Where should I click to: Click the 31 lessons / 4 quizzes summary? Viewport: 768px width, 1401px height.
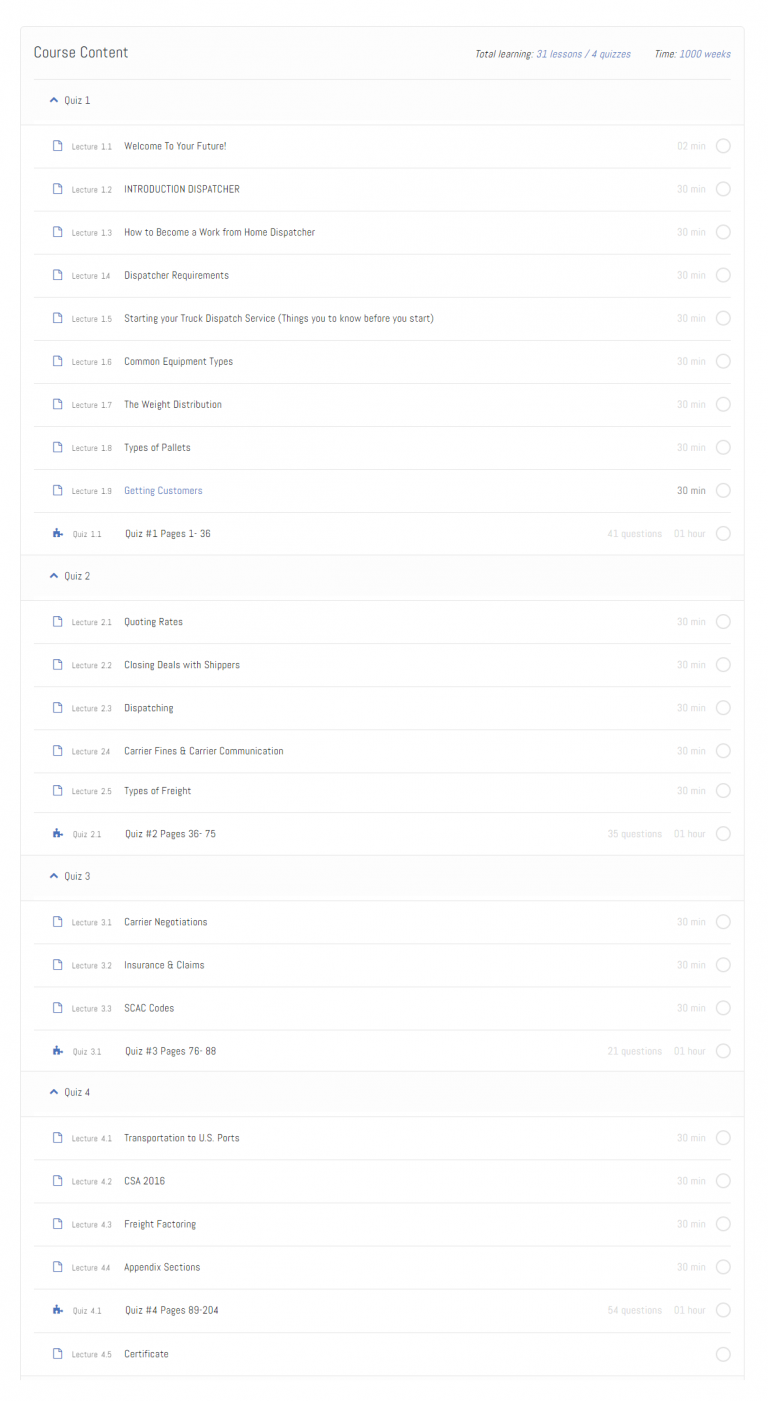(583, 54)
